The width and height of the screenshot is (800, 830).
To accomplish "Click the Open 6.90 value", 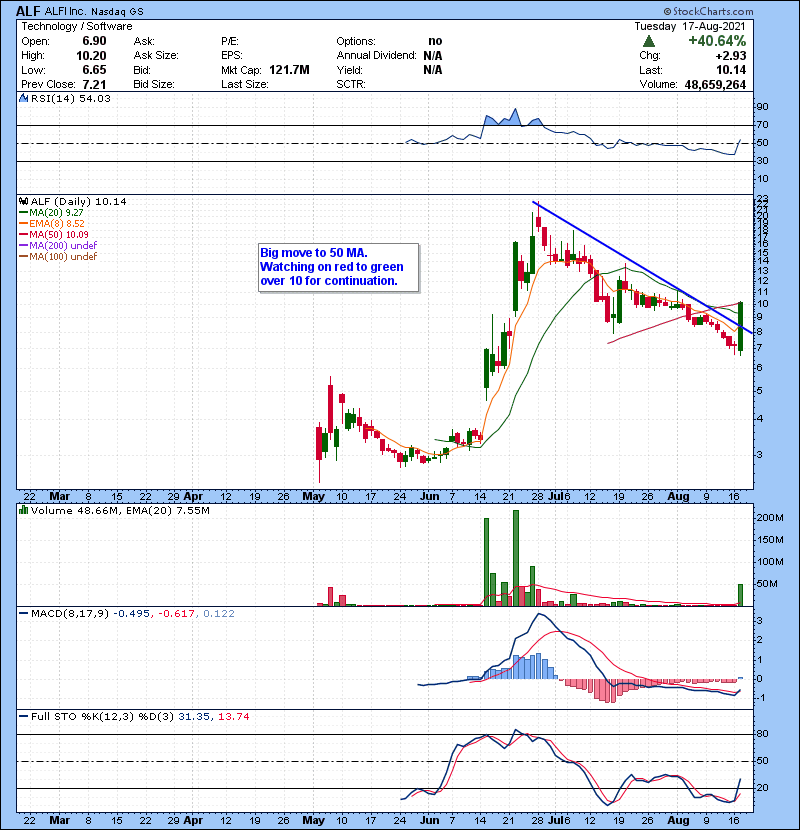I will (94, 41).
